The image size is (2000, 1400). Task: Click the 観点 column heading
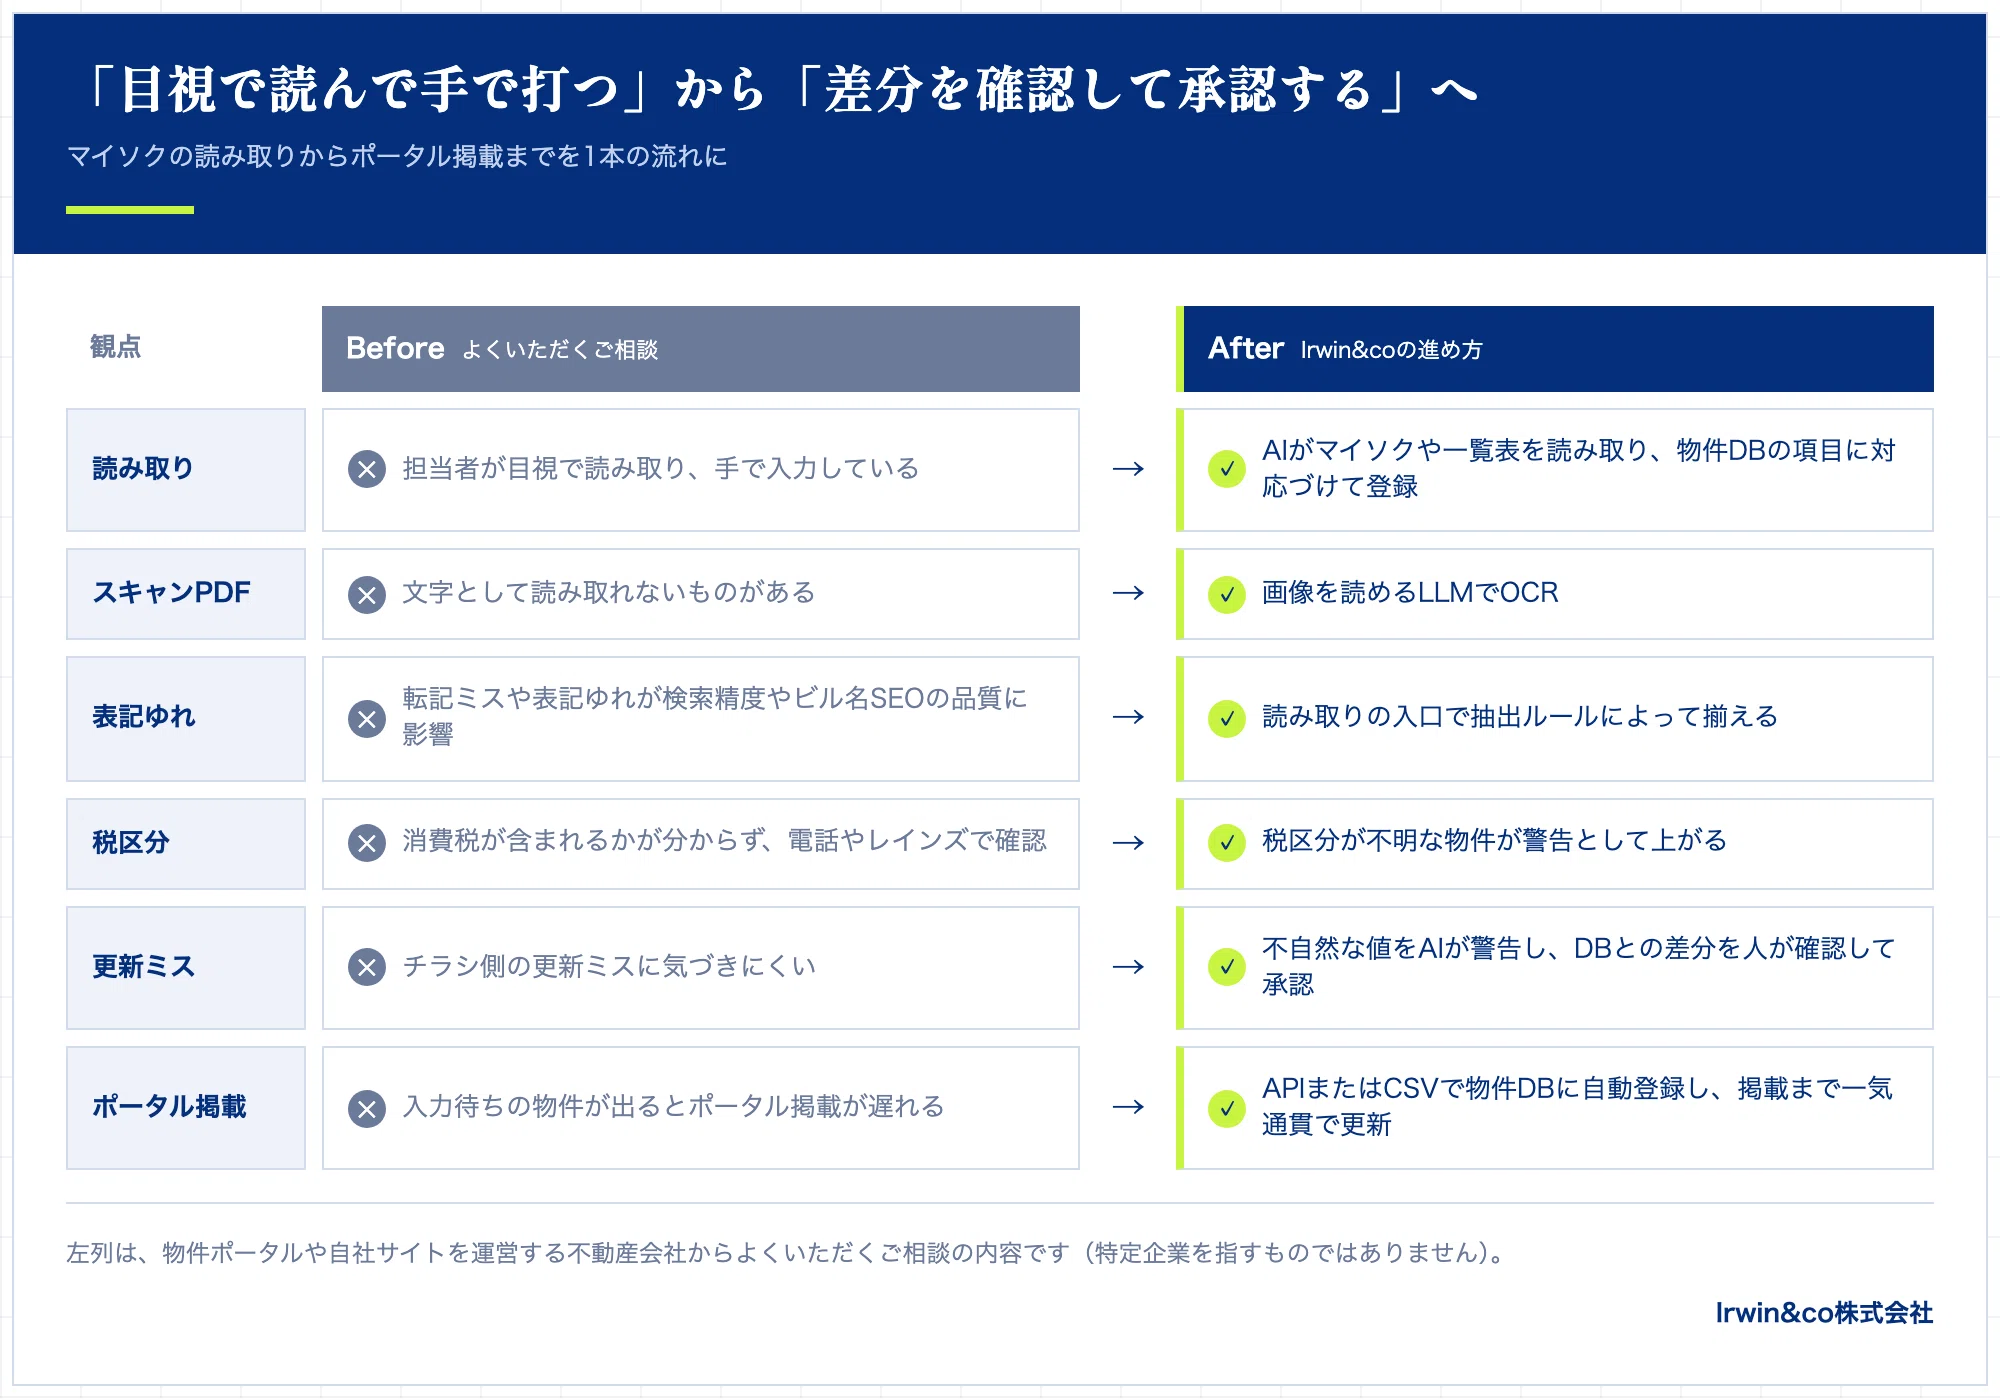click(x=116, y=347)
